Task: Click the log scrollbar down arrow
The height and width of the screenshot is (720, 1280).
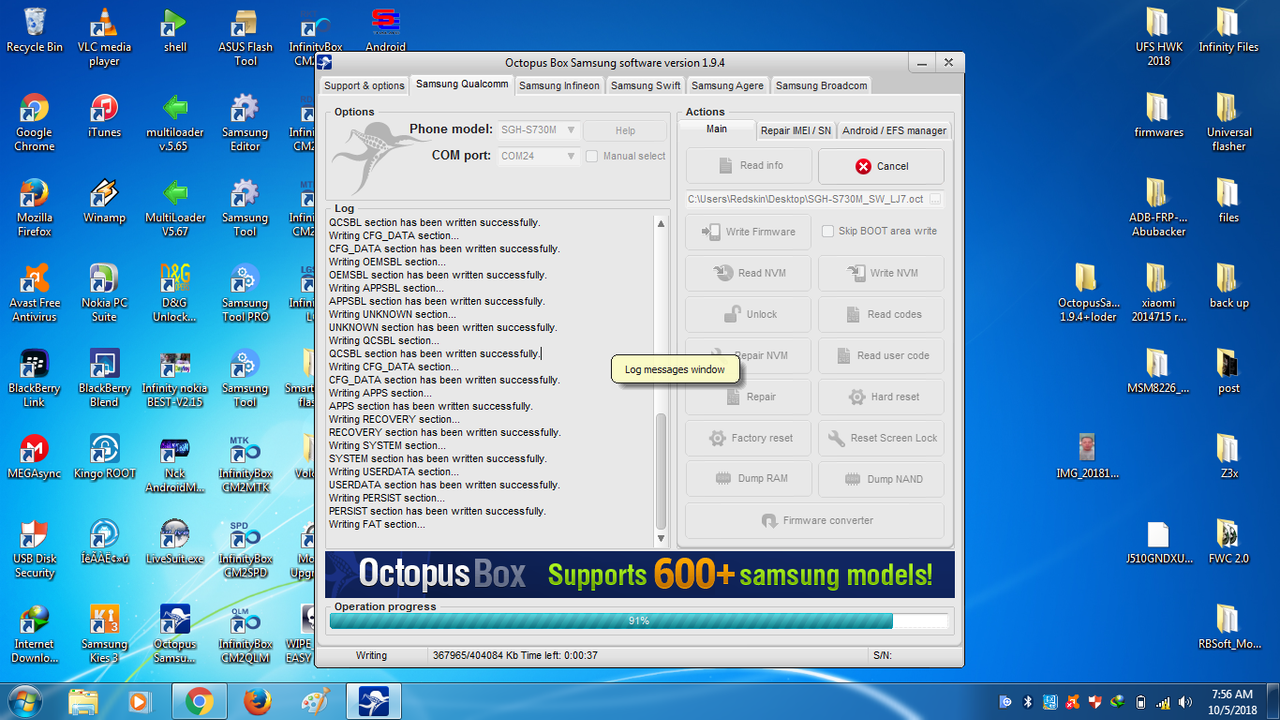Action: coord(661,538)
